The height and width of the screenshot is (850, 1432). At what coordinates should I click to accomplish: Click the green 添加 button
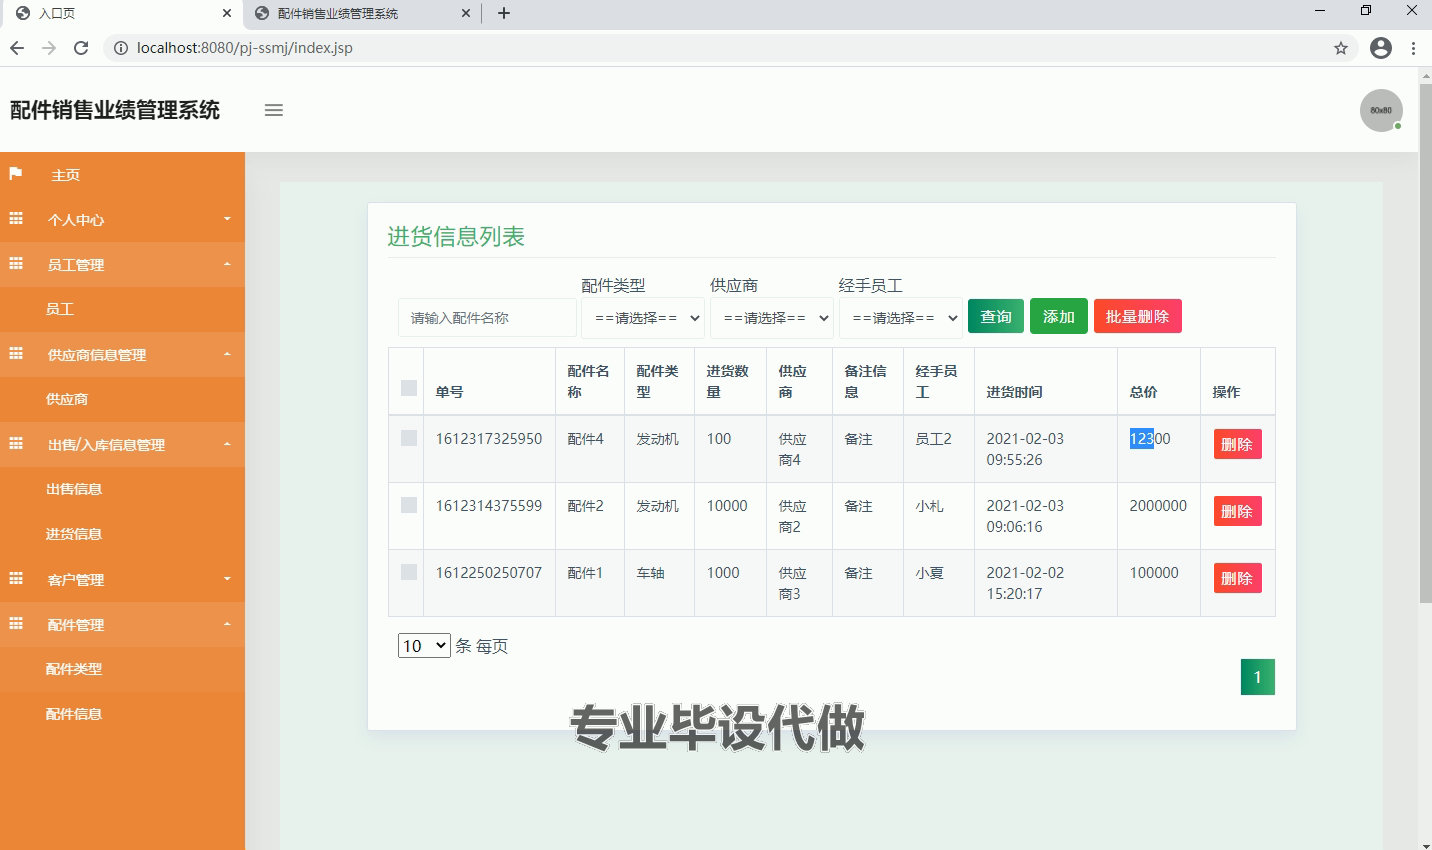[x=1059, y=316]
